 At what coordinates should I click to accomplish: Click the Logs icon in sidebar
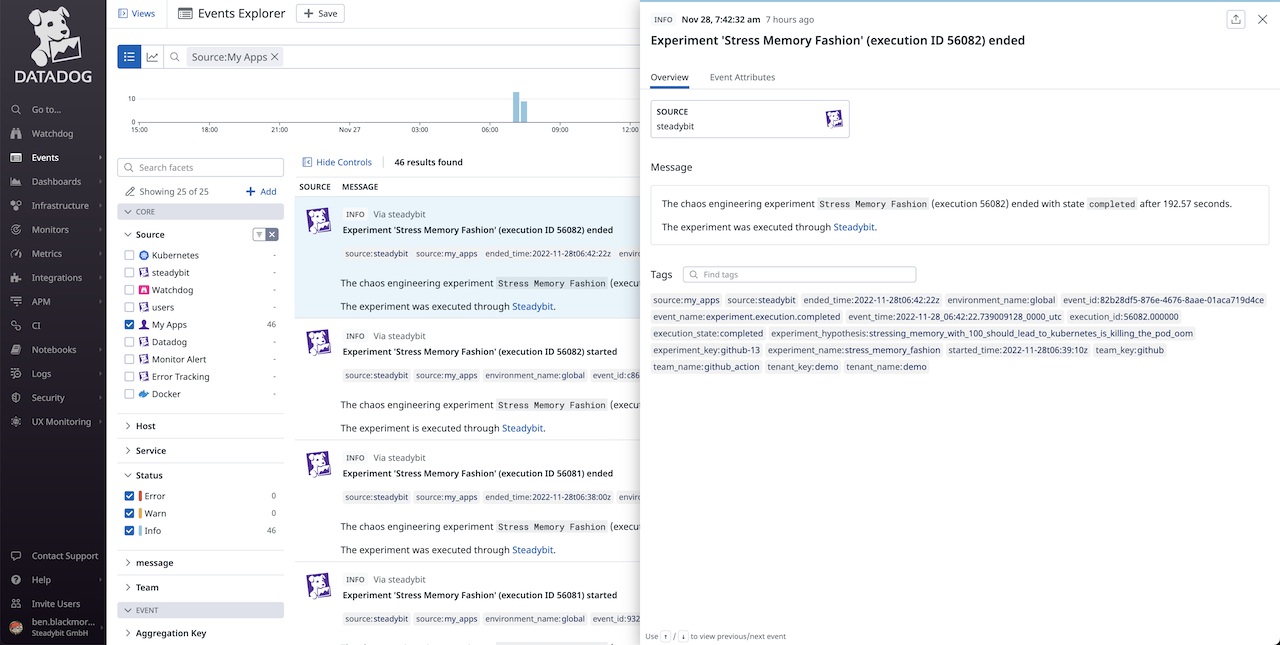coord(16,374)
